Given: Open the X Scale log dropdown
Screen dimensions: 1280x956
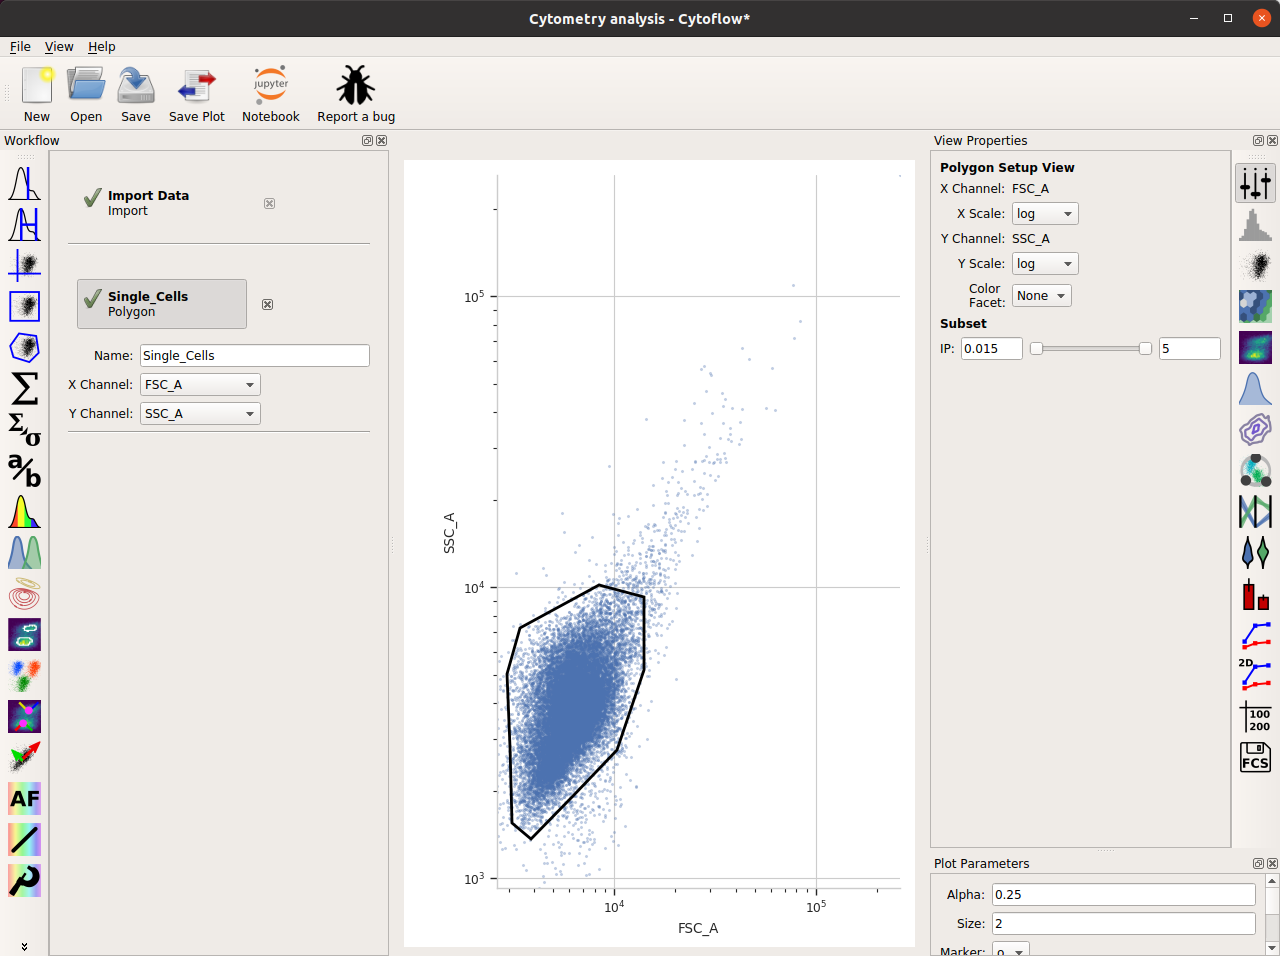Looking at the screenshot, I should pos(1045,214).
